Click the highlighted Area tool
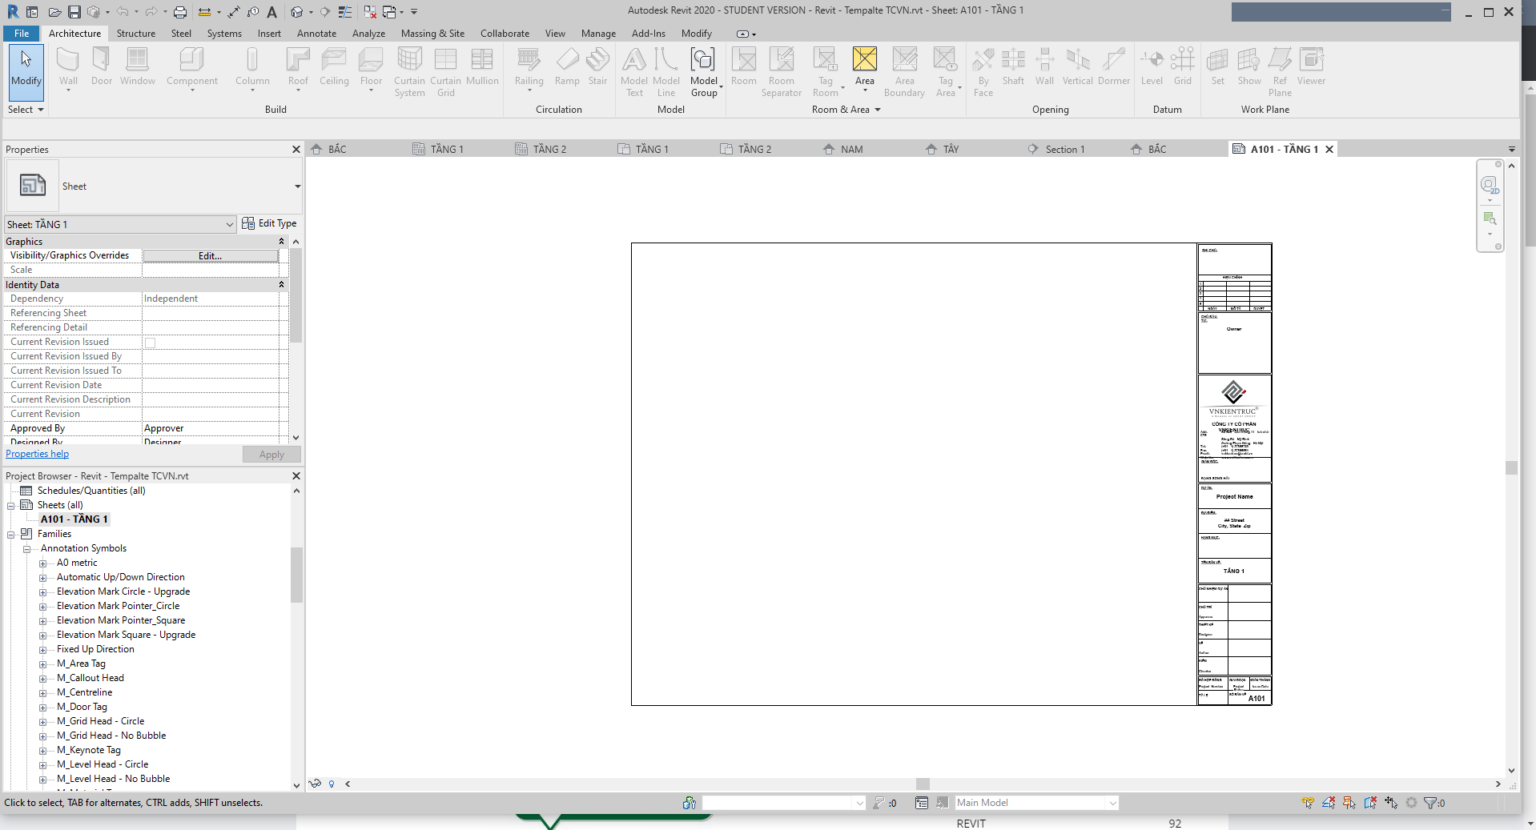The height and width of the screenshot is (830, 1536). pos(864,60)
